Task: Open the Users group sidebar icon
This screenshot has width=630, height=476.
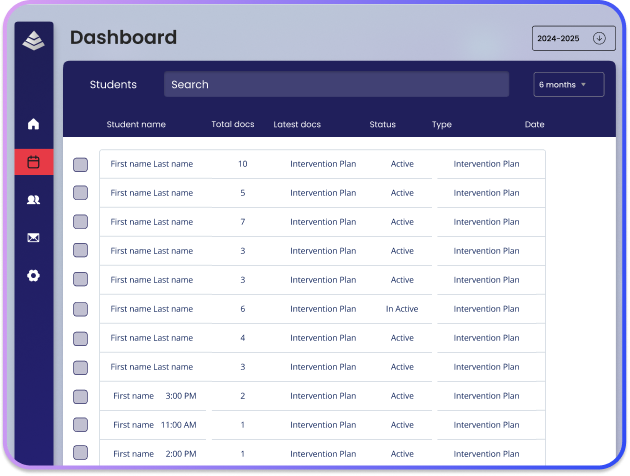Action: pos(34,200)
